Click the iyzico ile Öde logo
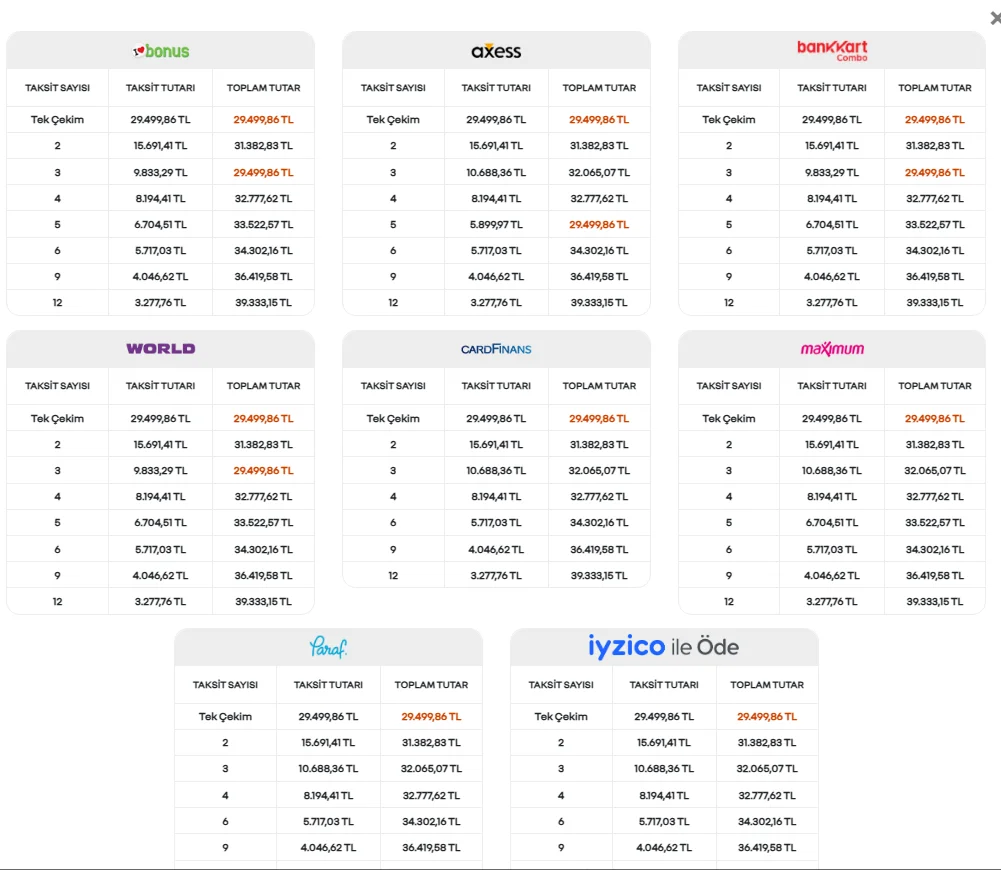This screenshot has width=1001, height=870. point(663,647)
